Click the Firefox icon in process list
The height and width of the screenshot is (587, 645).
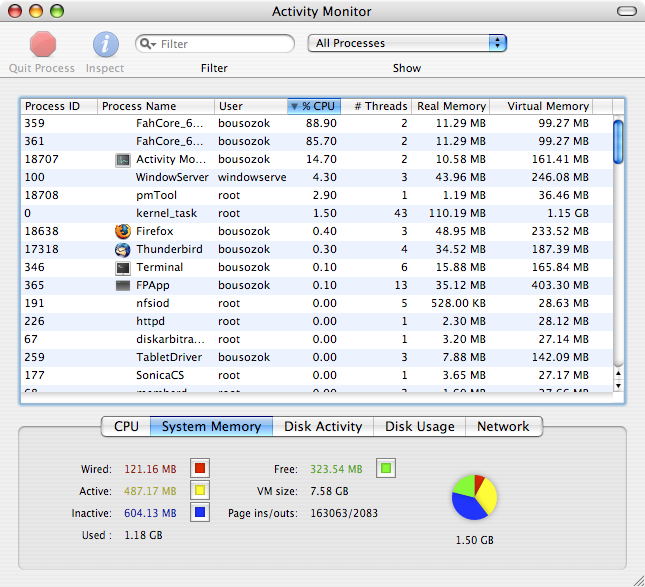pyautogui.click(x=123, y=231)
